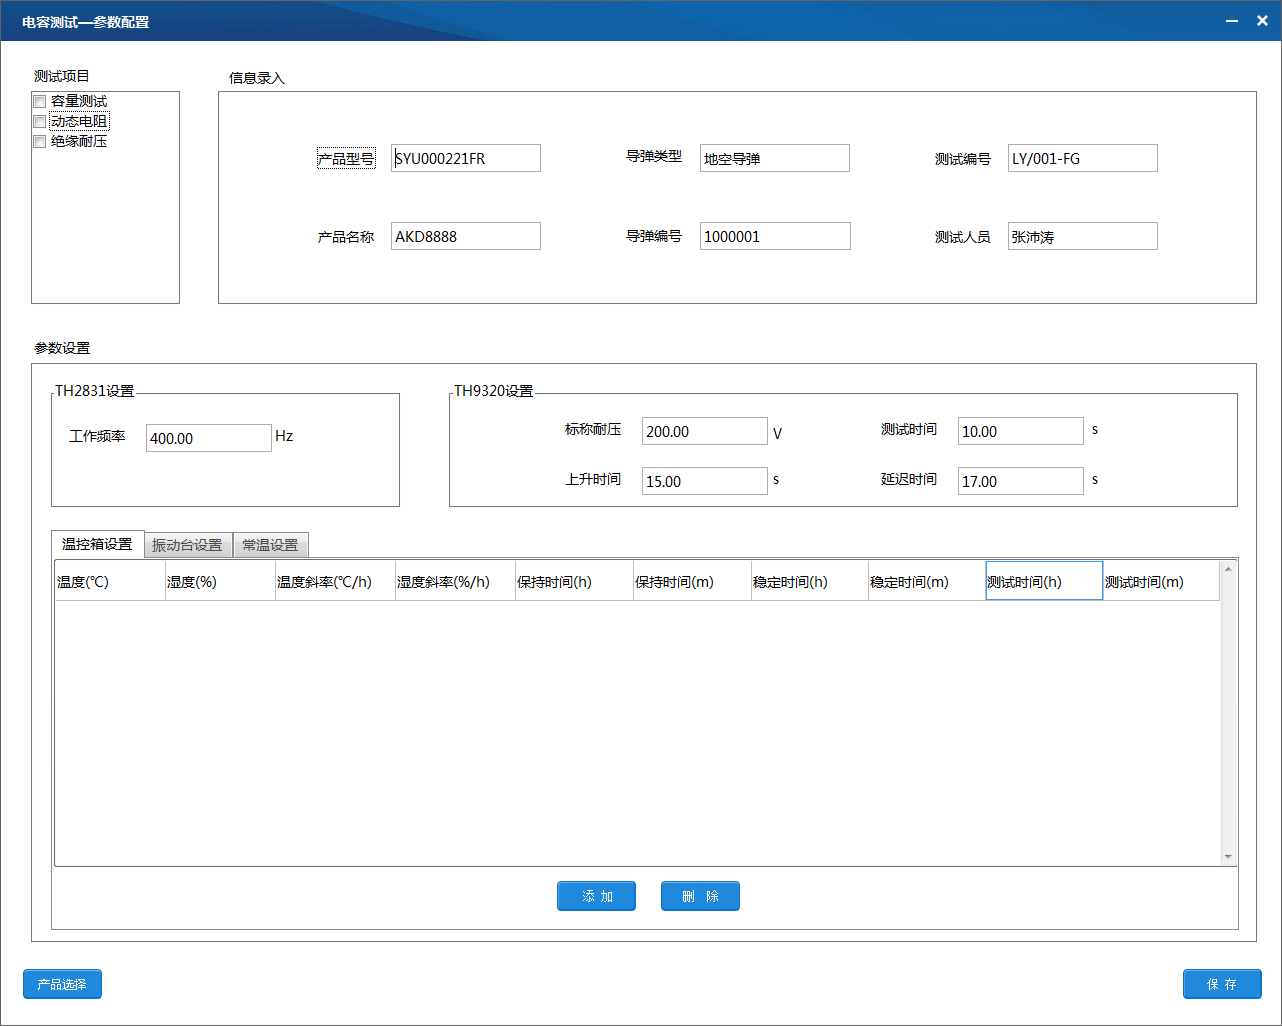Click the 导弹类型 field
This screenshot has height=1026, width=1282.
[774, 158]
